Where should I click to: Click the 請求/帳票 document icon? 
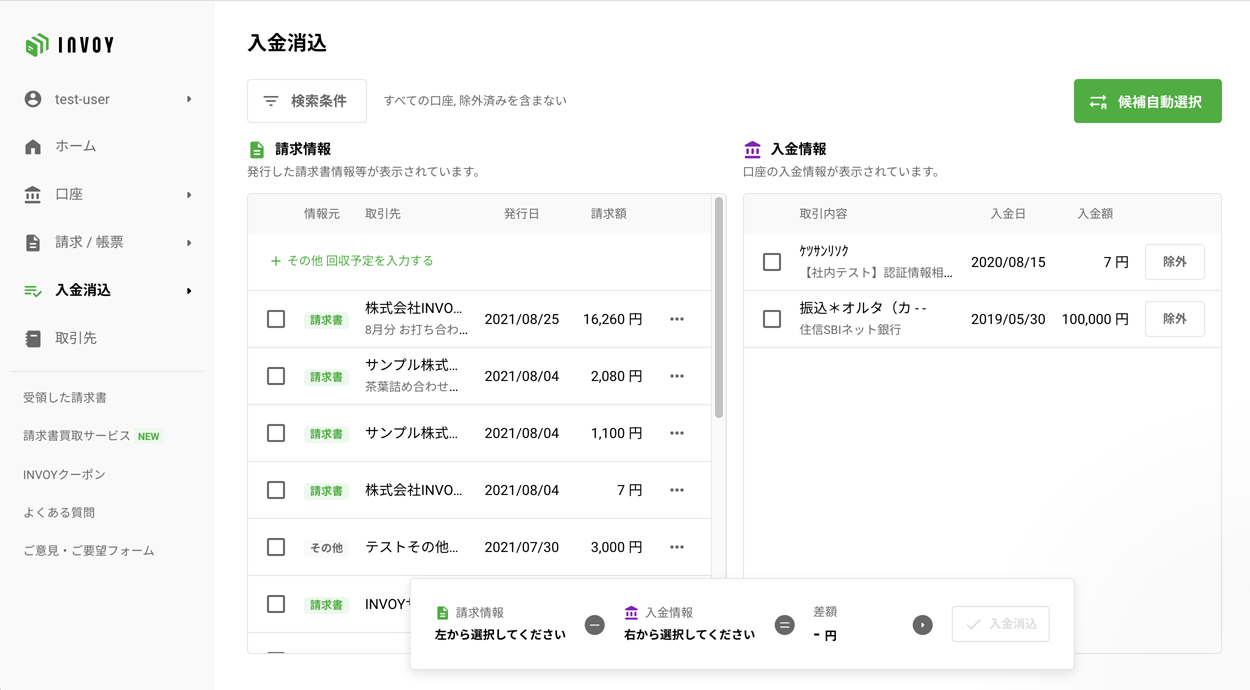click(33, 243)
